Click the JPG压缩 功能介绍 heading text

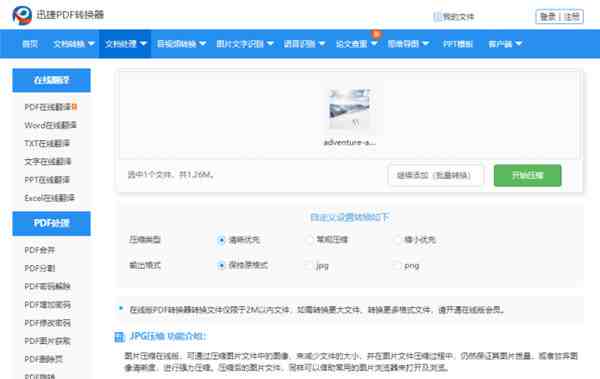click(168, 336)
